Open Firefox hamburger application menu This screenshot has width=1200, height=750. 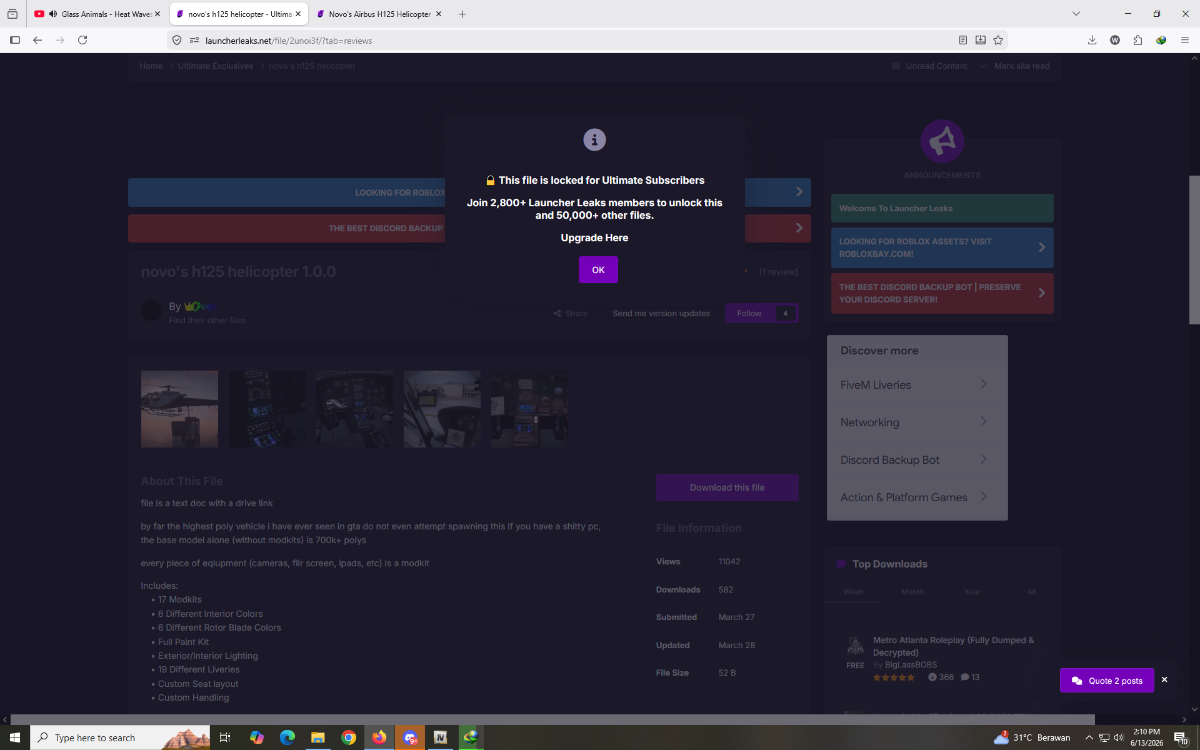click(x=1184, y=40)
